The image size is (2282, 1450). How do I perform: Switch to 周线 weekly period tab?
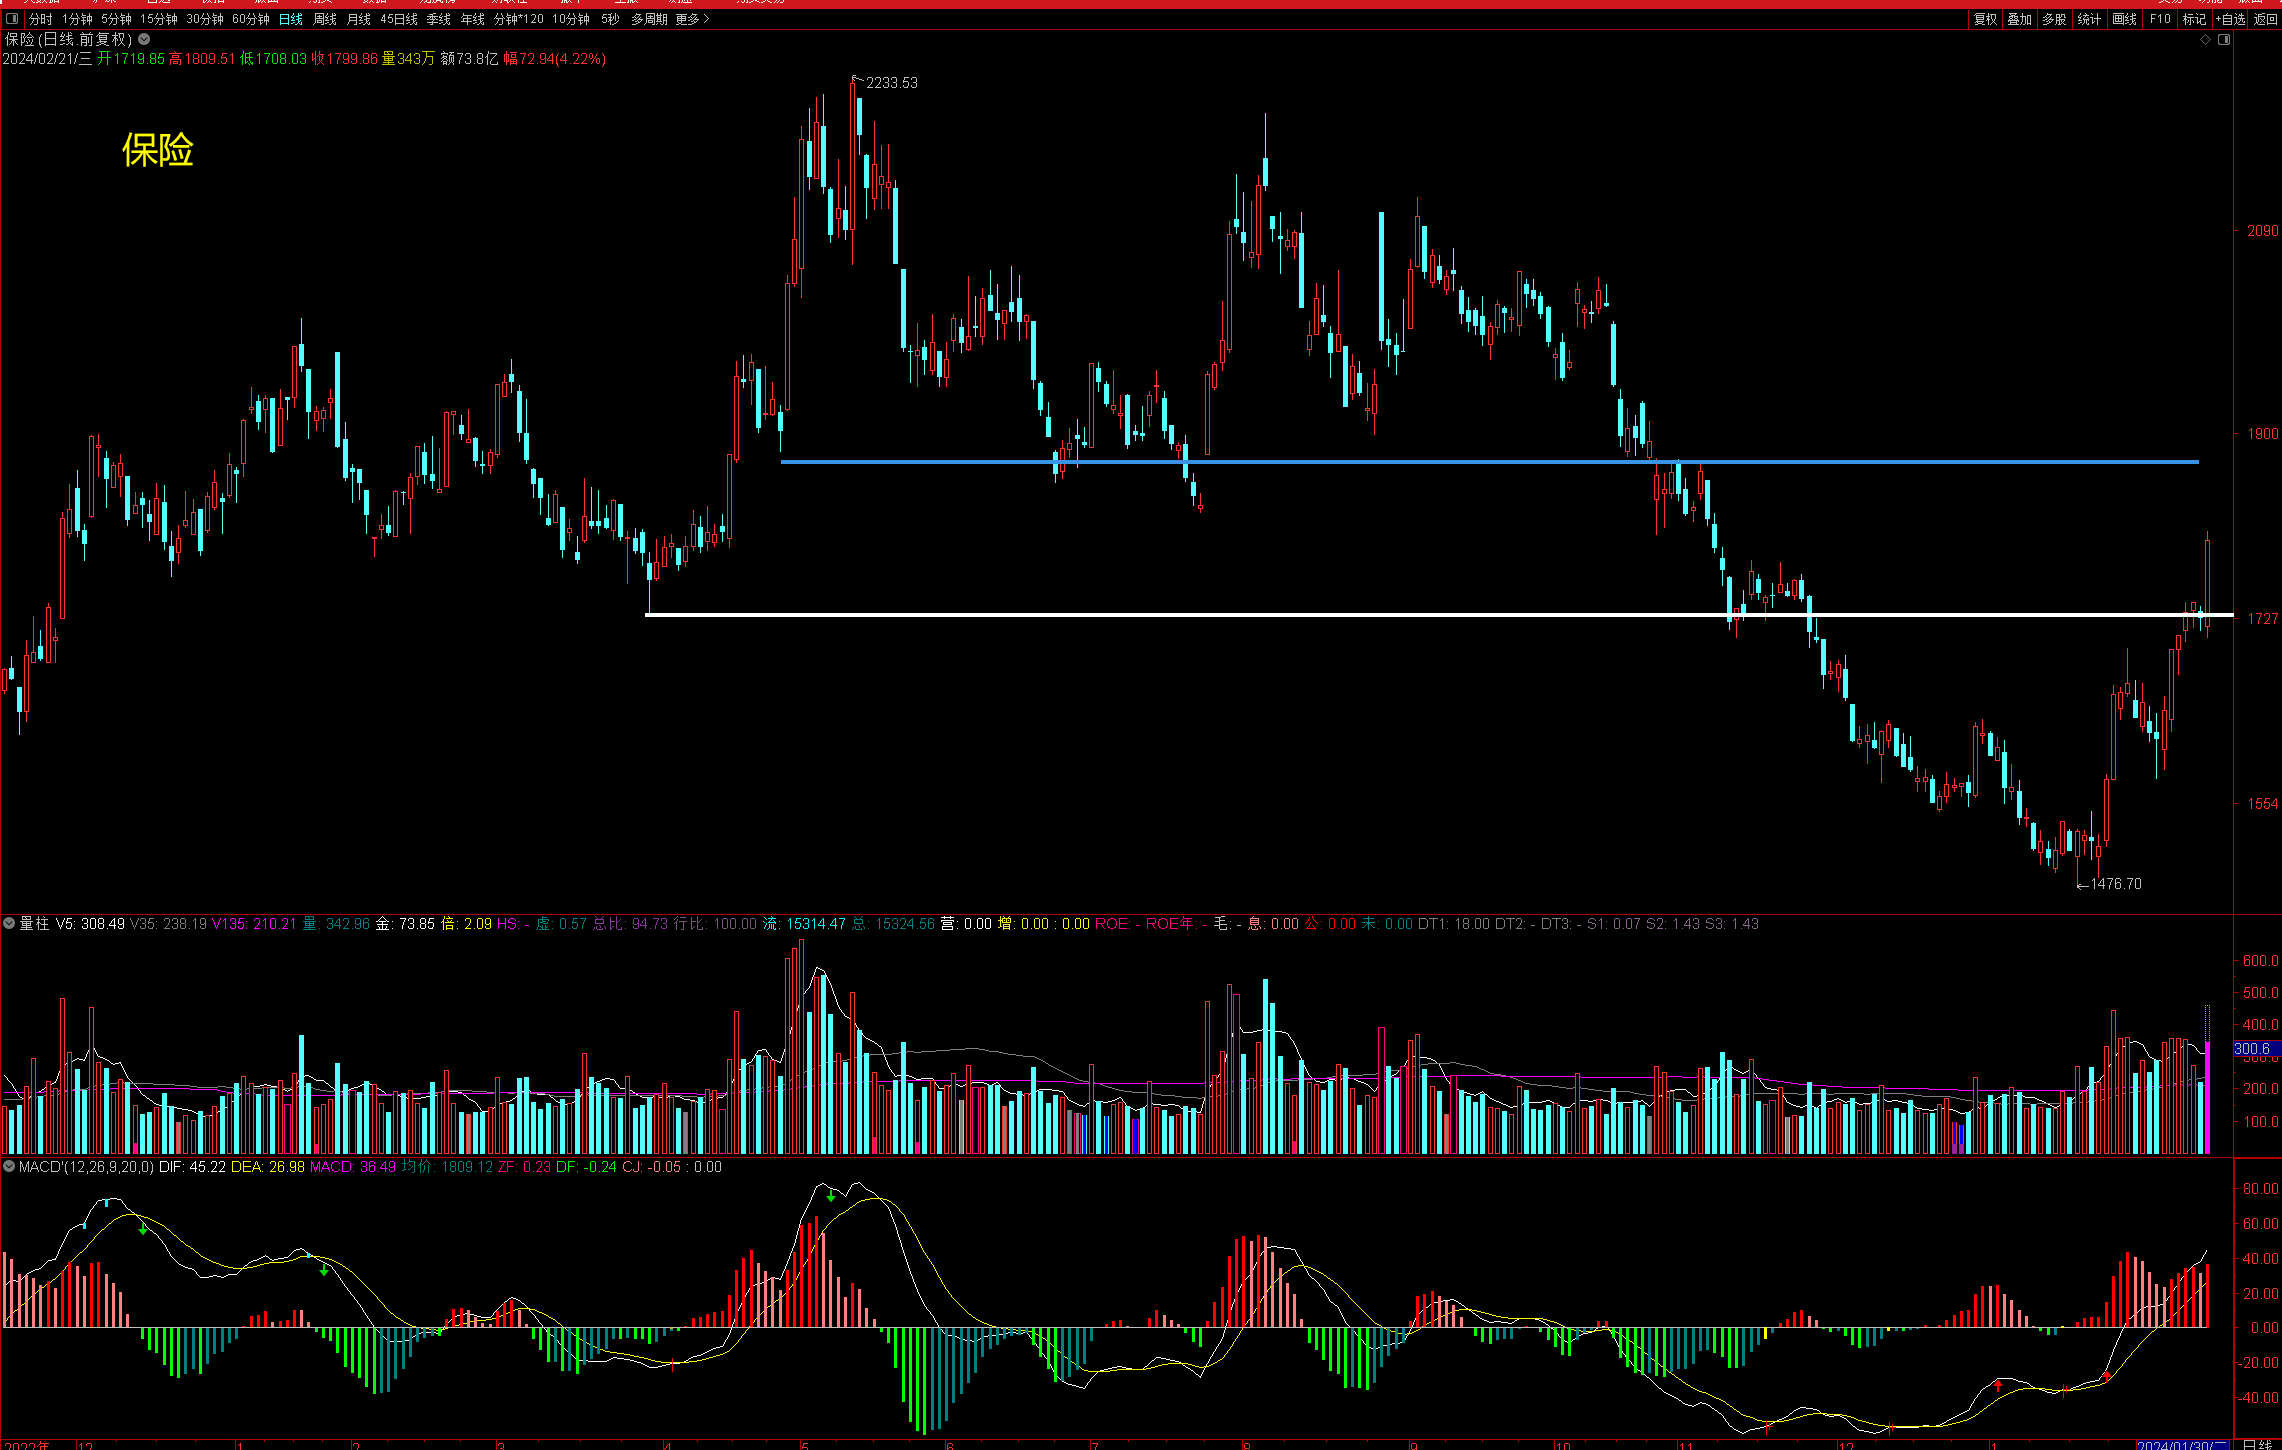[325, 19]
